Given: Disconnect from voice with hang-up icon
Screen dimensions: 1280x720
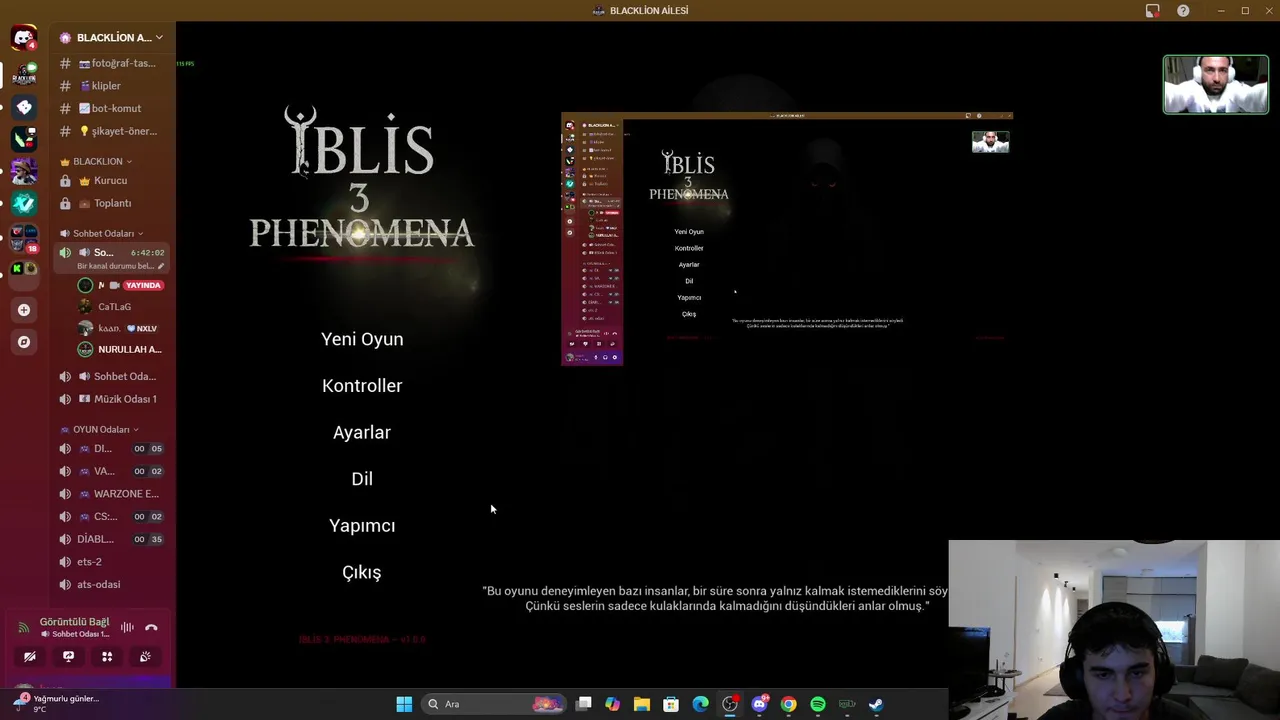Looking at the screenshot, I should point(151,628).
